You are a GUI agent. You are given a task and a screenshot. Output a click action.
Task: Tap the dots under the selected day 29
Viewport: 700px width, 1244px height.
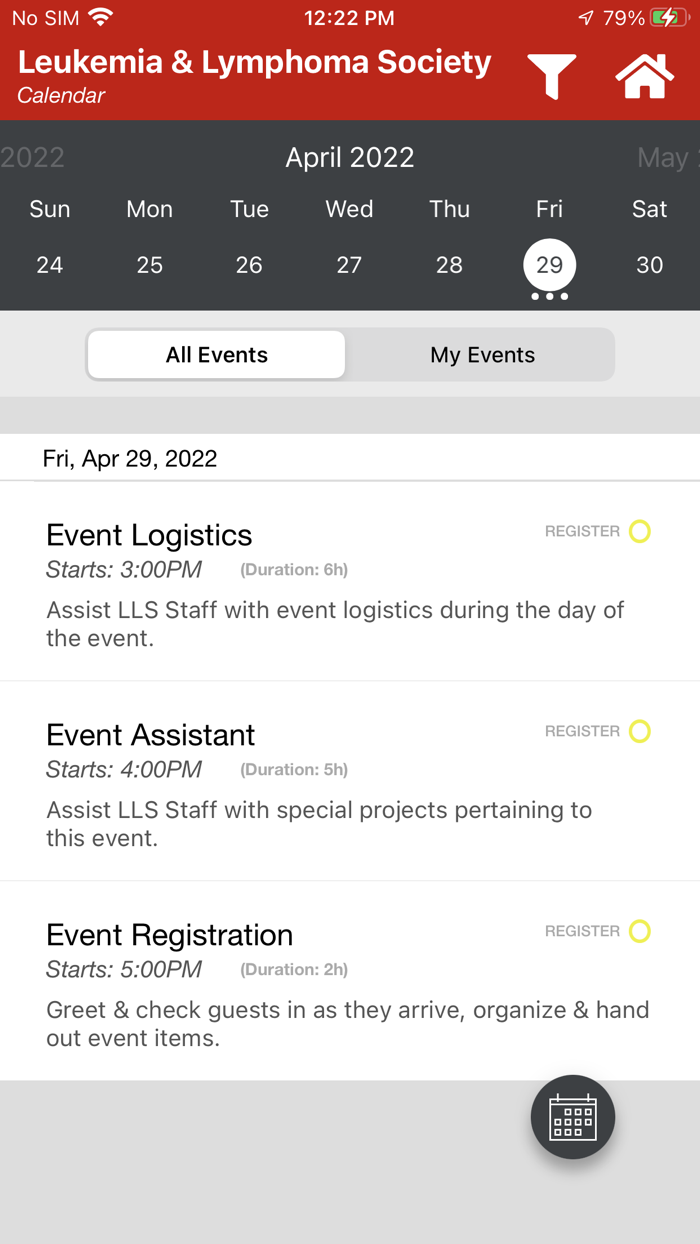point(549,297)
